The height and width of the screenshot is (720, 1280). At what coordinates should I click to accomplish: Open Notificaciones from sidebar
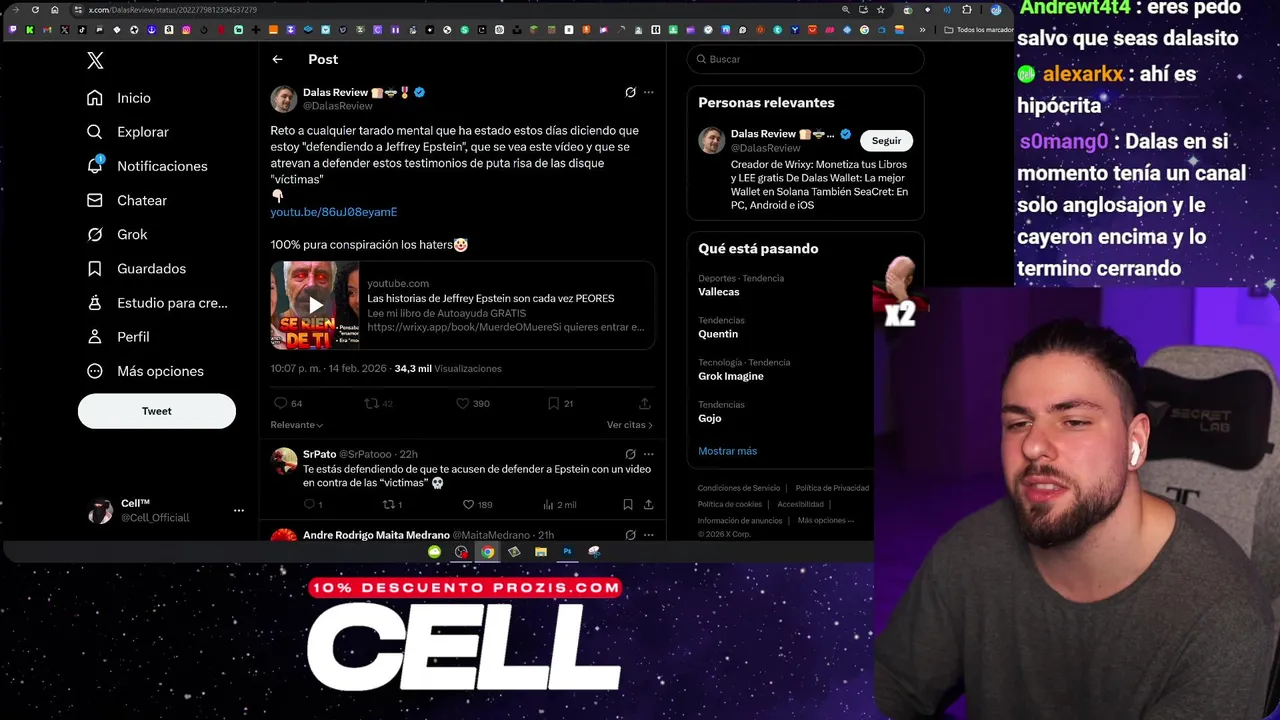click(x=147, y=166)
